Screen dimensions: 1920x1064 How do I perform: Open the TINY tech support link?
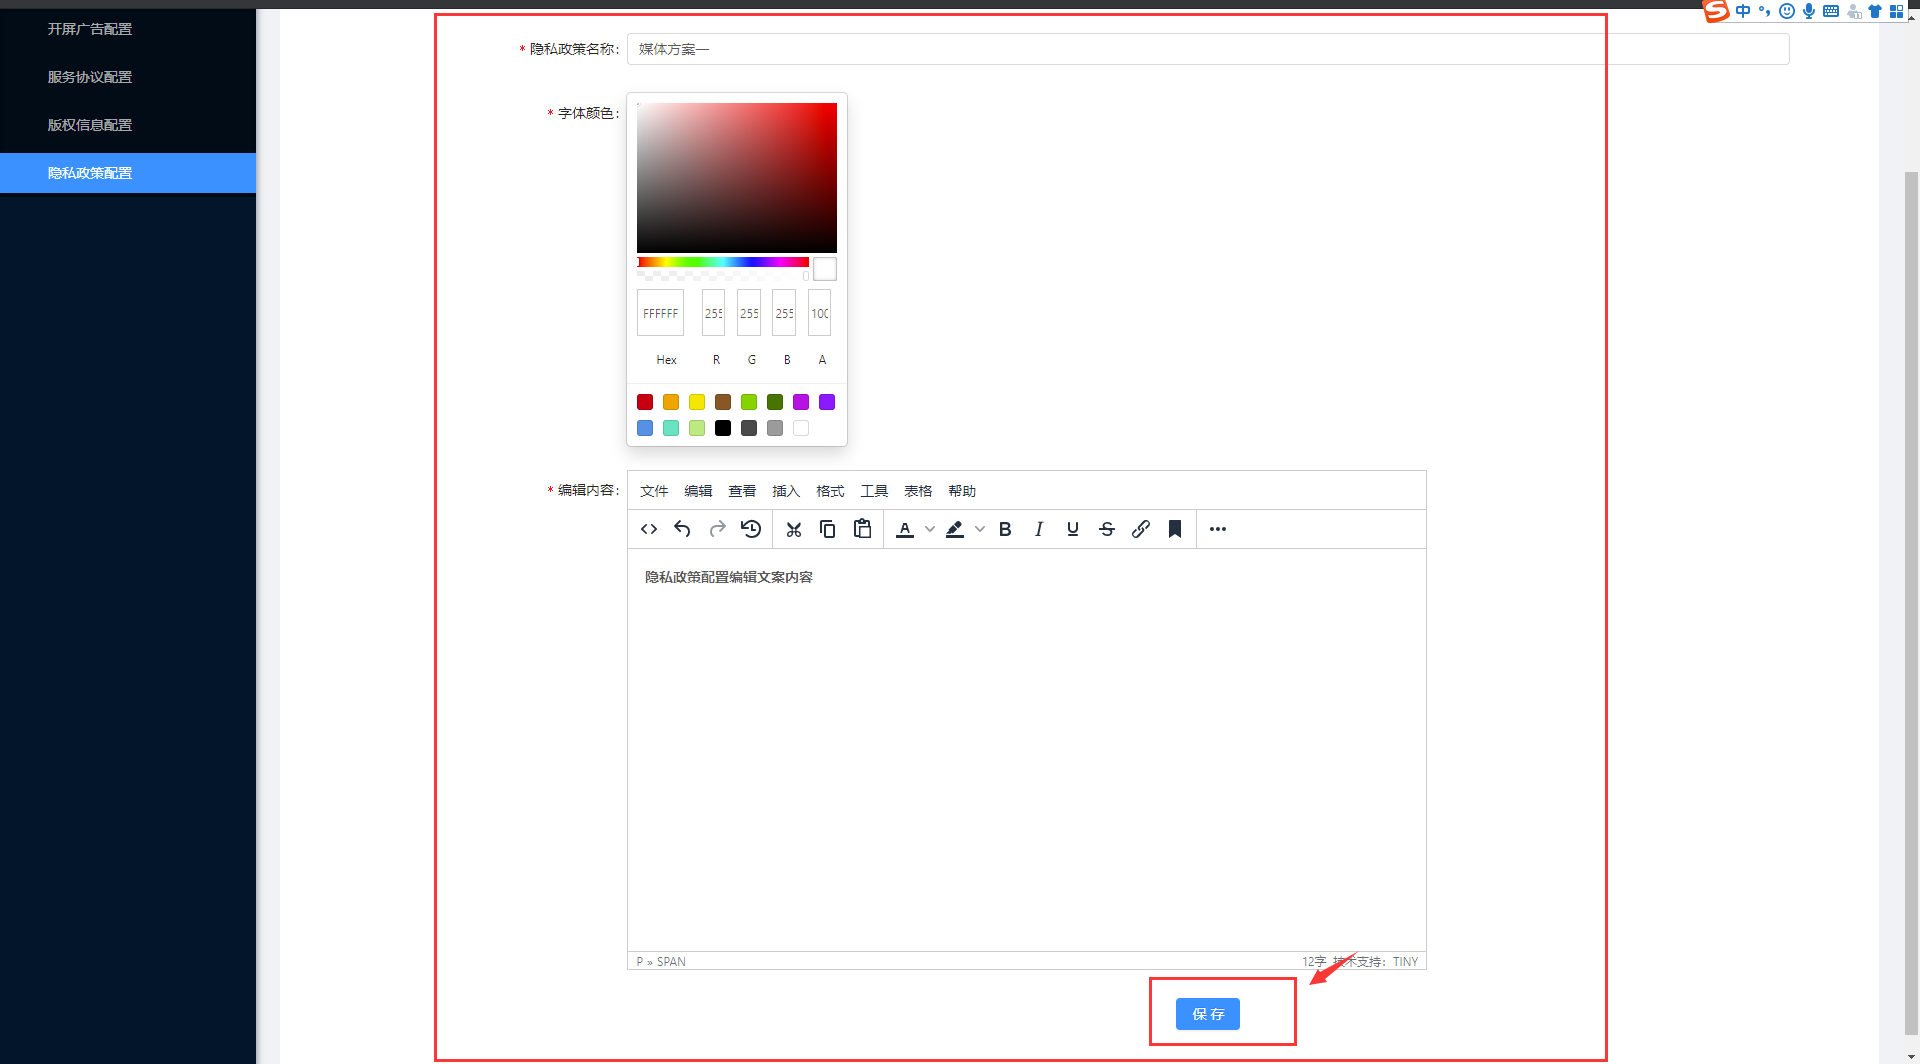(1405, 962)
